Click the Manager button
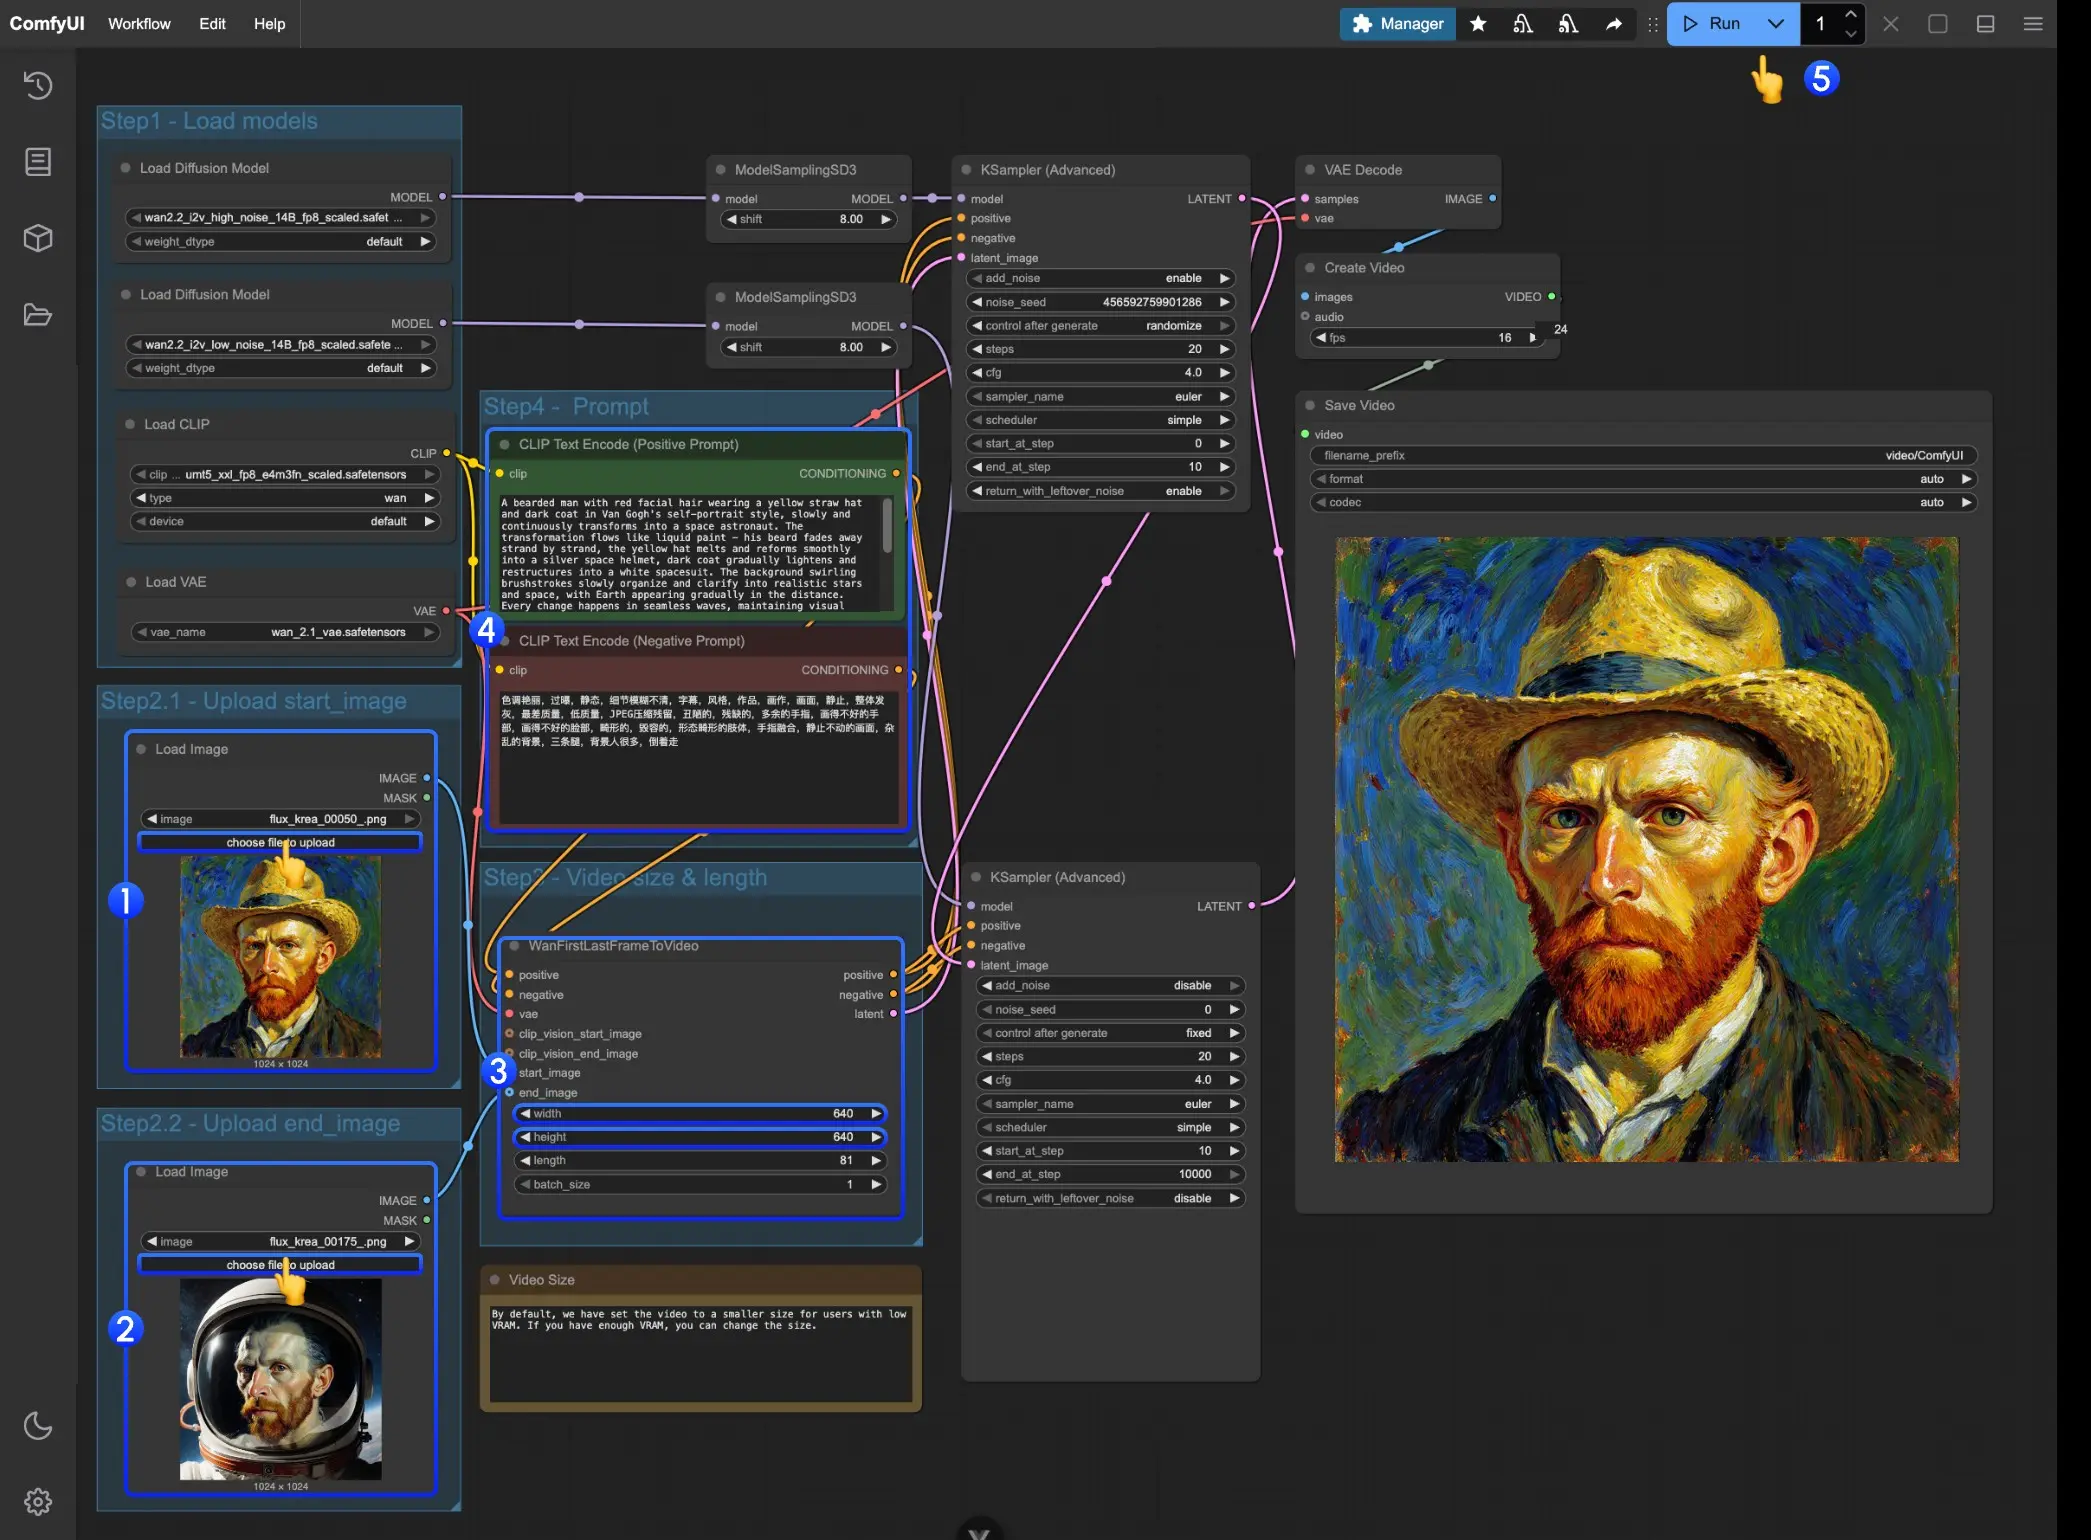The image size is (2091, 1540). pos(1397,24)
